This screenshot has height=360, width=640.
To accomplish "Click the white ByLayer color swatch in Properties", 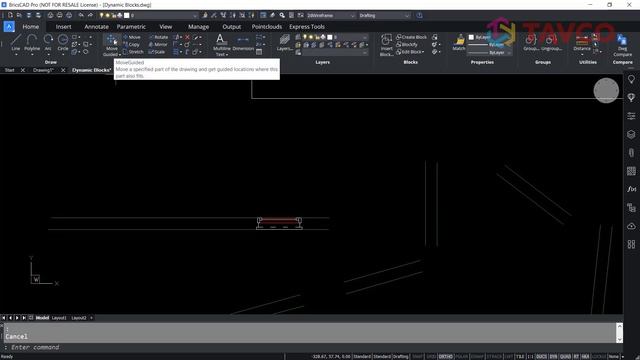I will click(471, 37).
